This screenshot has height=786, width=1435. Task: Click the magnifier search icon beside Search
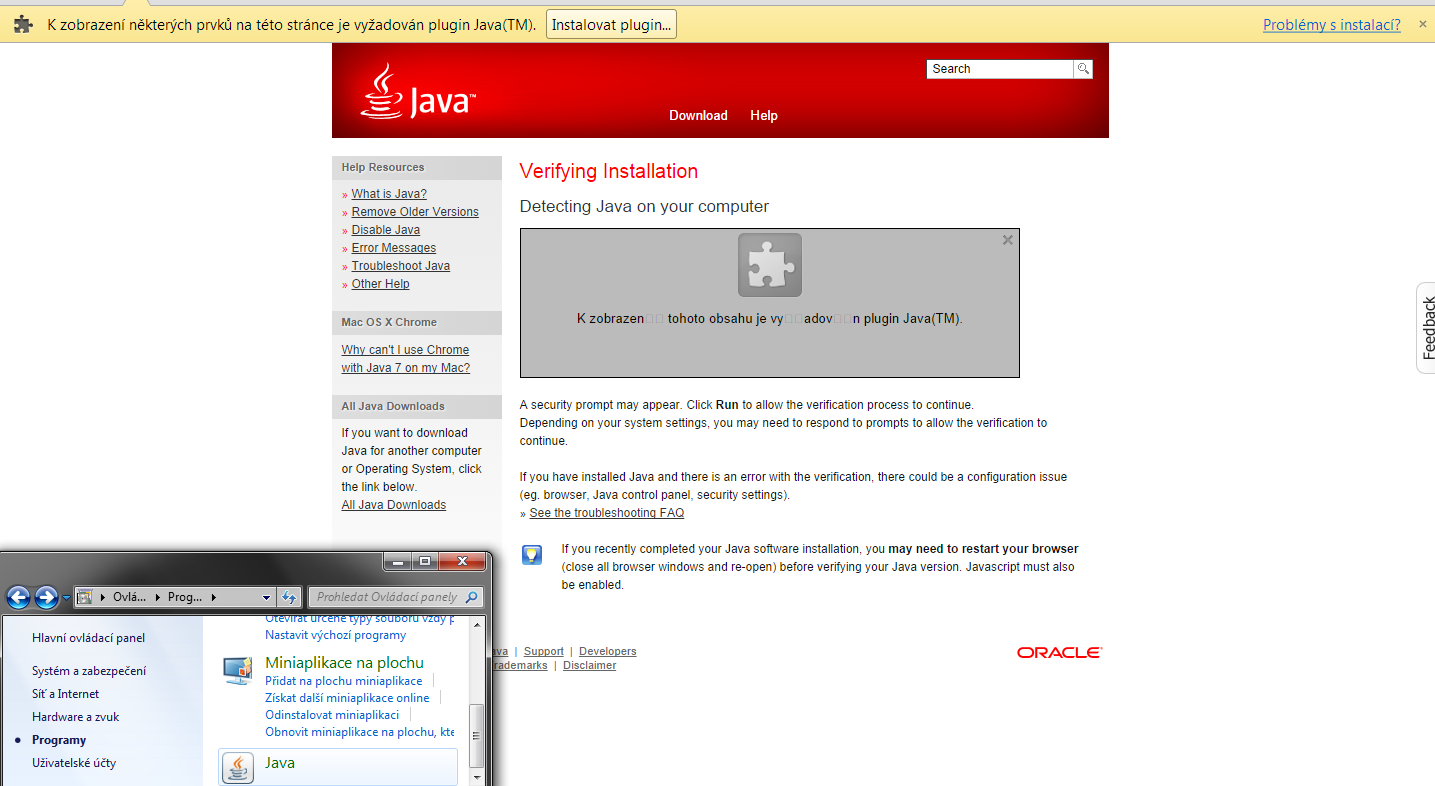point(1083,69)
